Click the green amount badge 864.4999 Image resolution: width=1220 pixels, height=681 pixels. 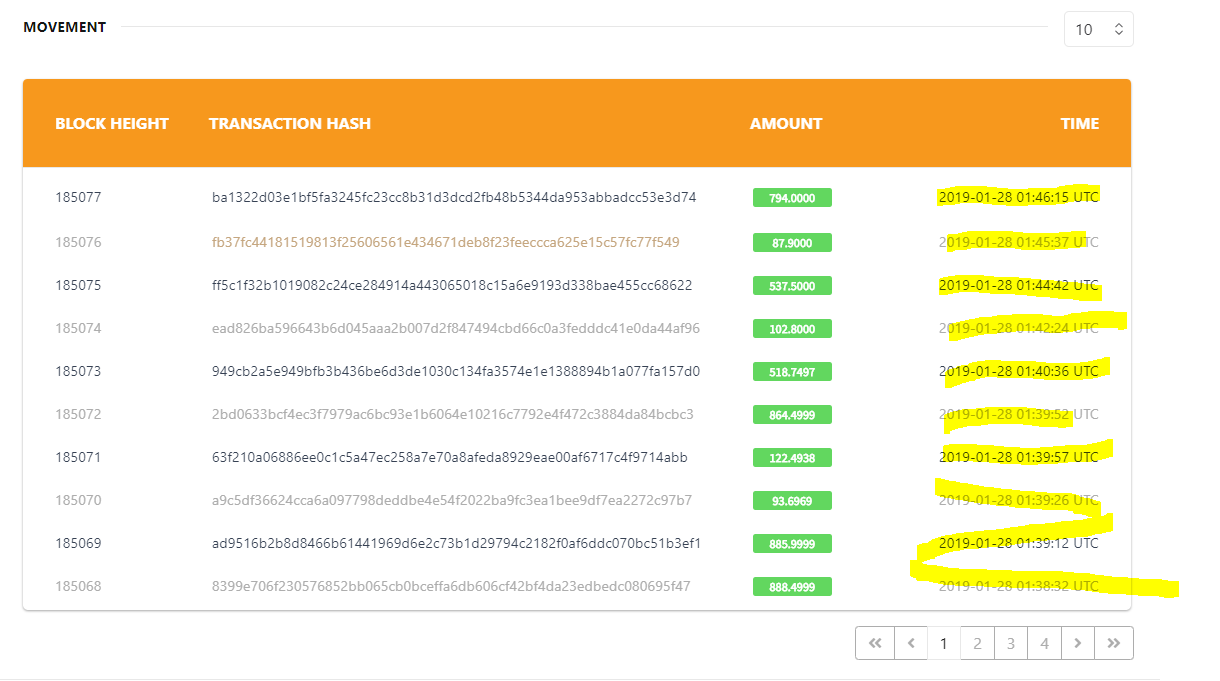click(792, 414)
